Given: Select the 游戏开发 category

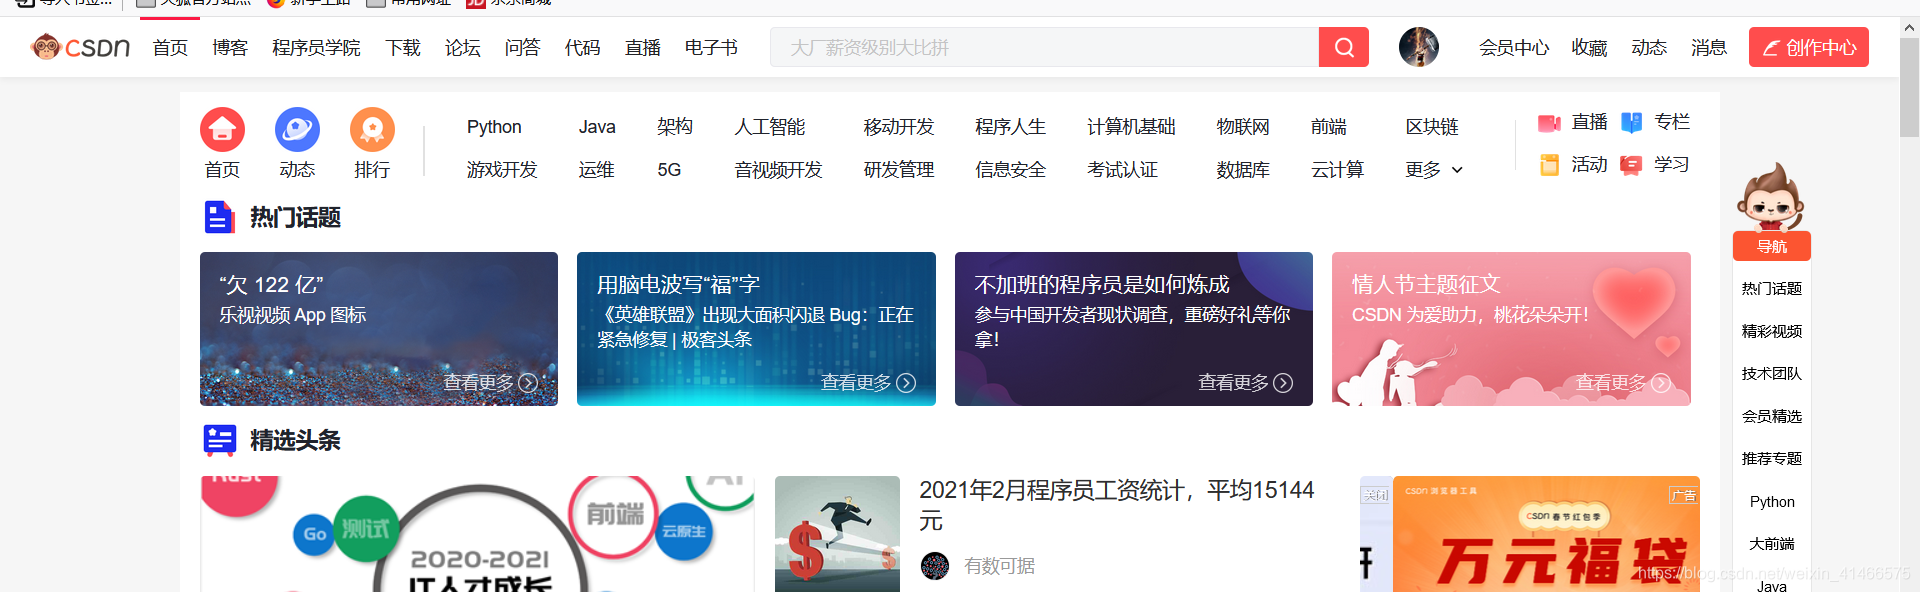Looking at the screenshot, I should click(x=502, y=170).
